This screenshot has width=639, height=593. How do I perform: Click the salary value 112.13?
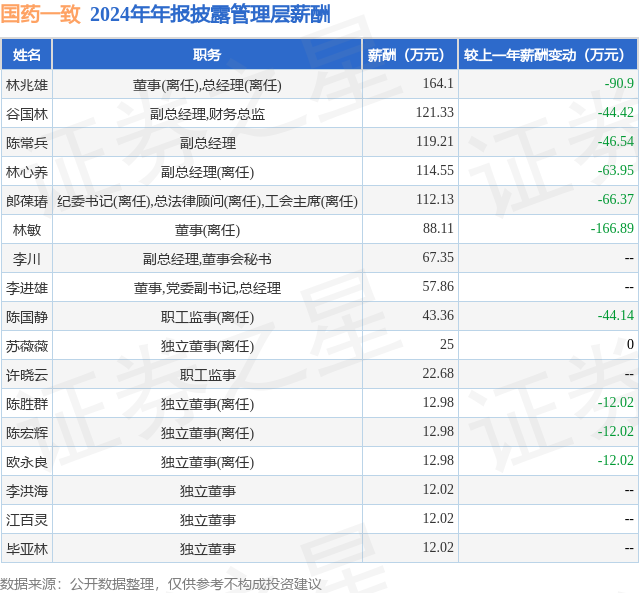point(435,199)
